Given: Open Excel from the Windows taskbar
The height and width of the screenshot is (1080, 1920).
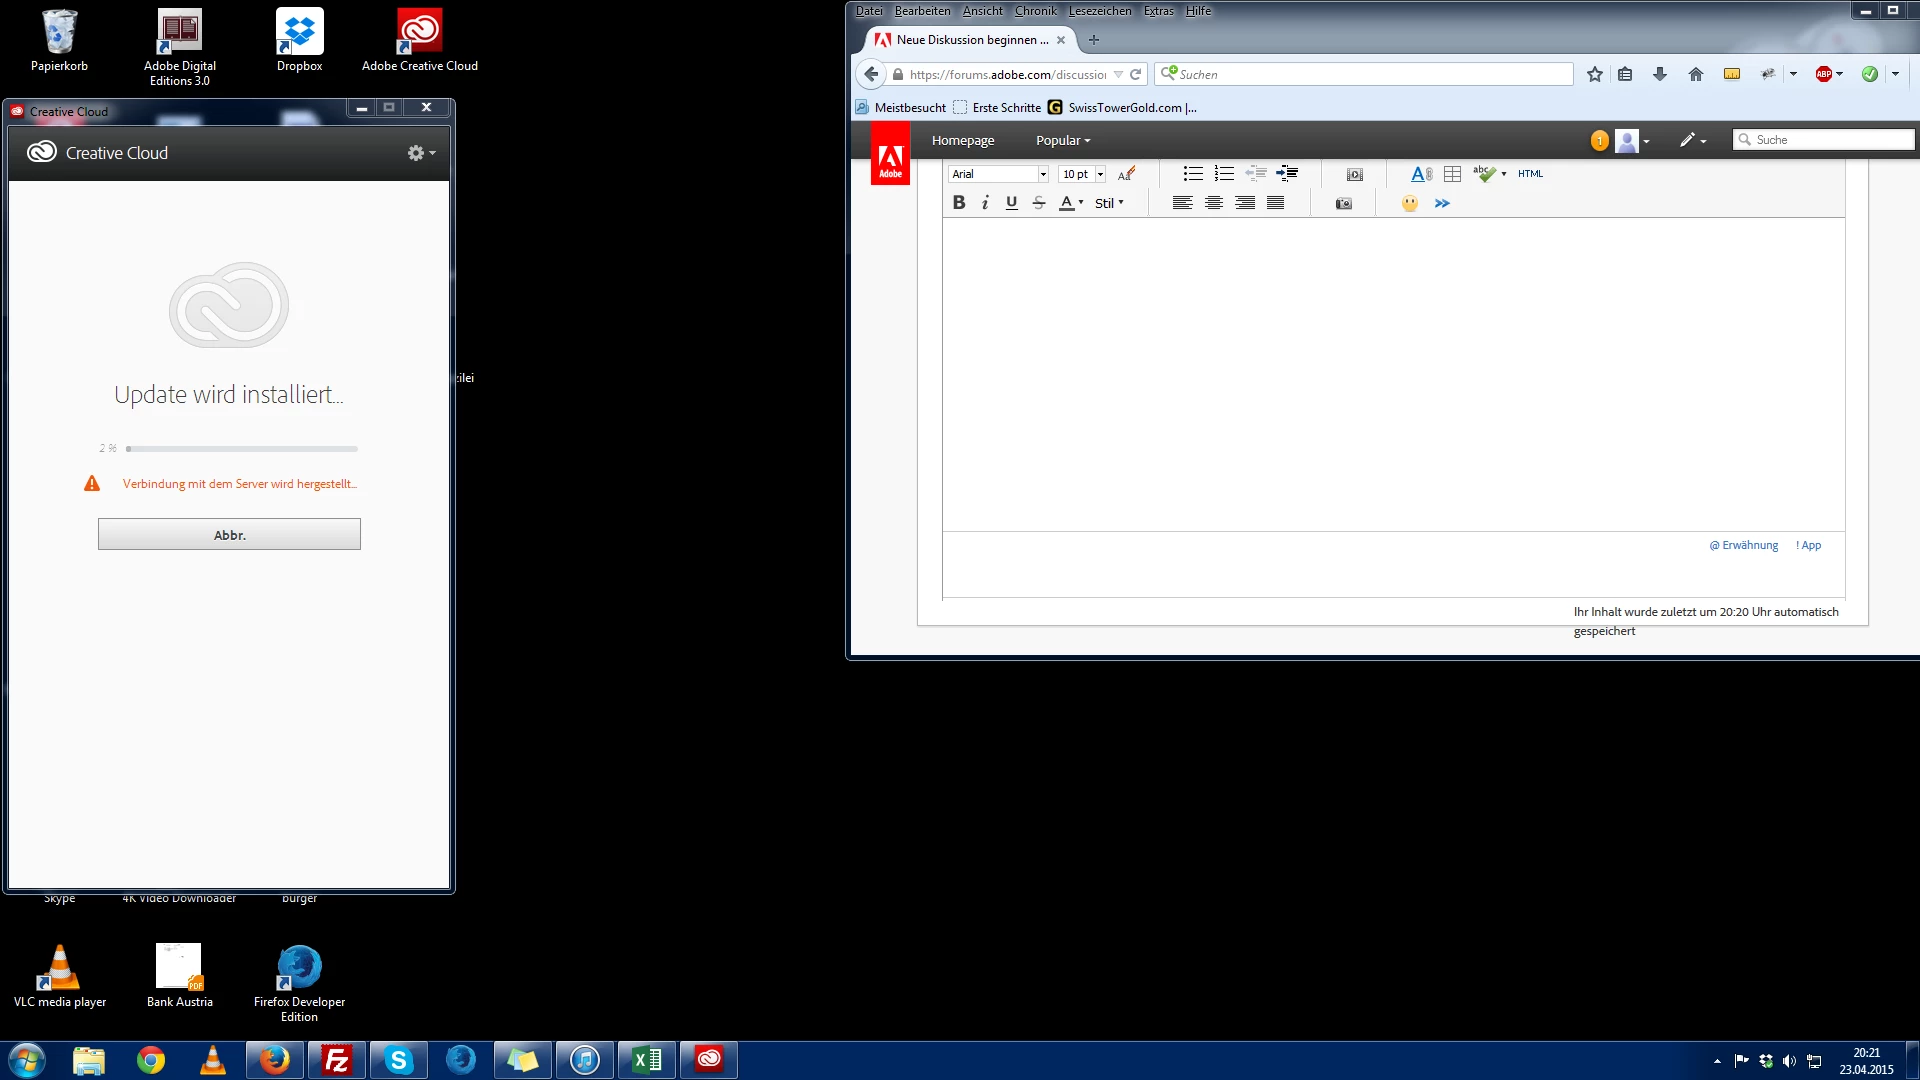Looking at the screenshot, I should 647,1059.
